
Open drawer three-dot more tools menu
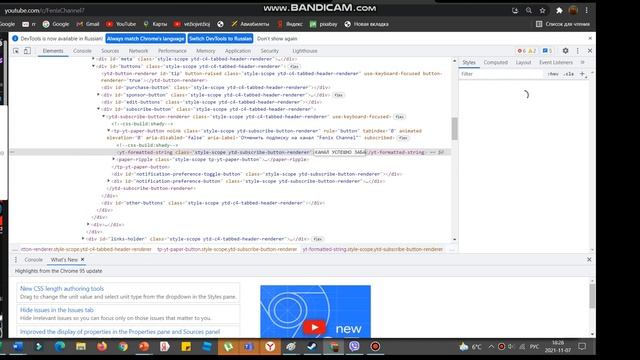click(x=16, y=260)
